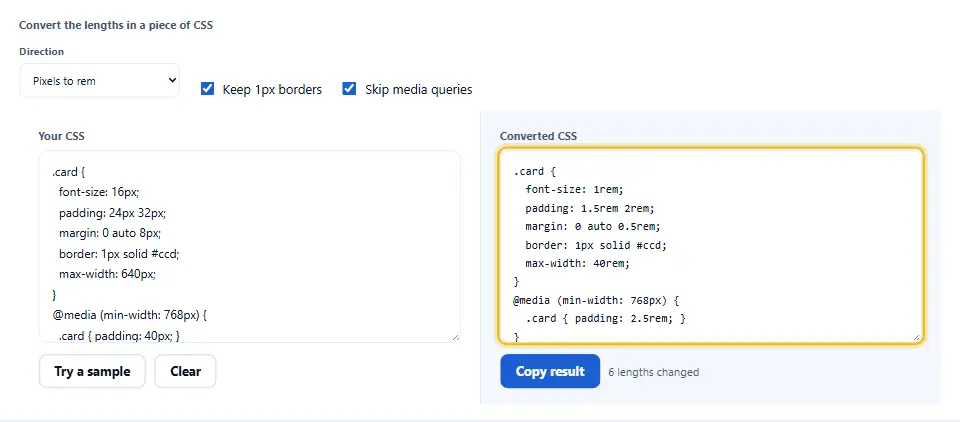Click the 'Direction' label
Image resolution: width=960 pixels, height=422 pixels.
point(42,51)
